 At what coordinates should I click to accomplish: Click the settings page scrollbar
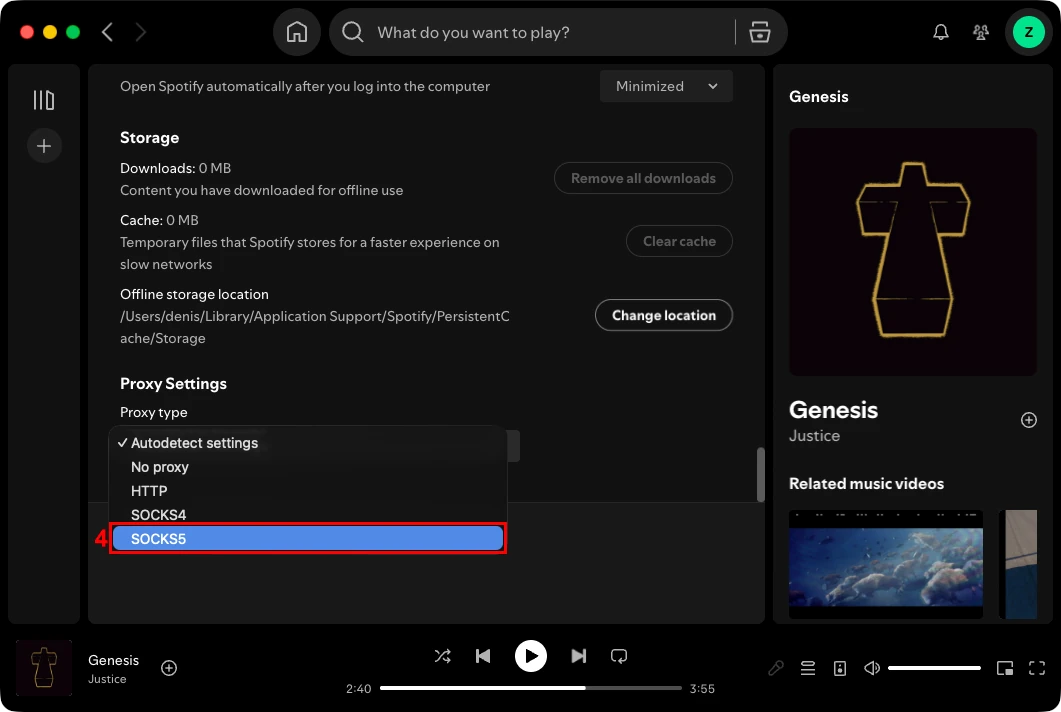[761, 474]
